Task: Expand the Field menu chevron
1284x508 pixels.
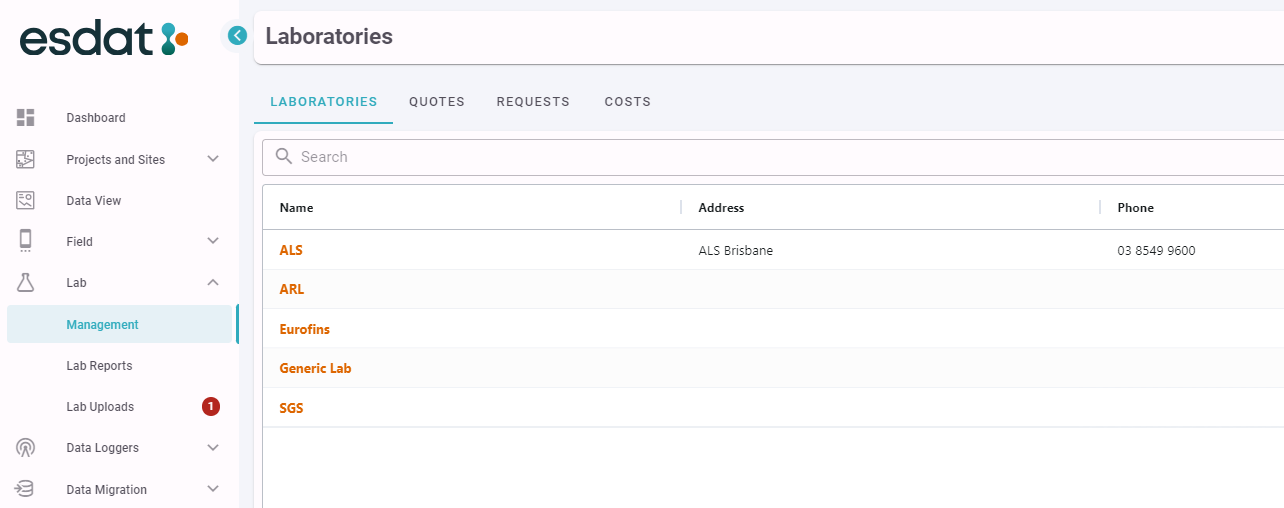Action: (213, 241)
